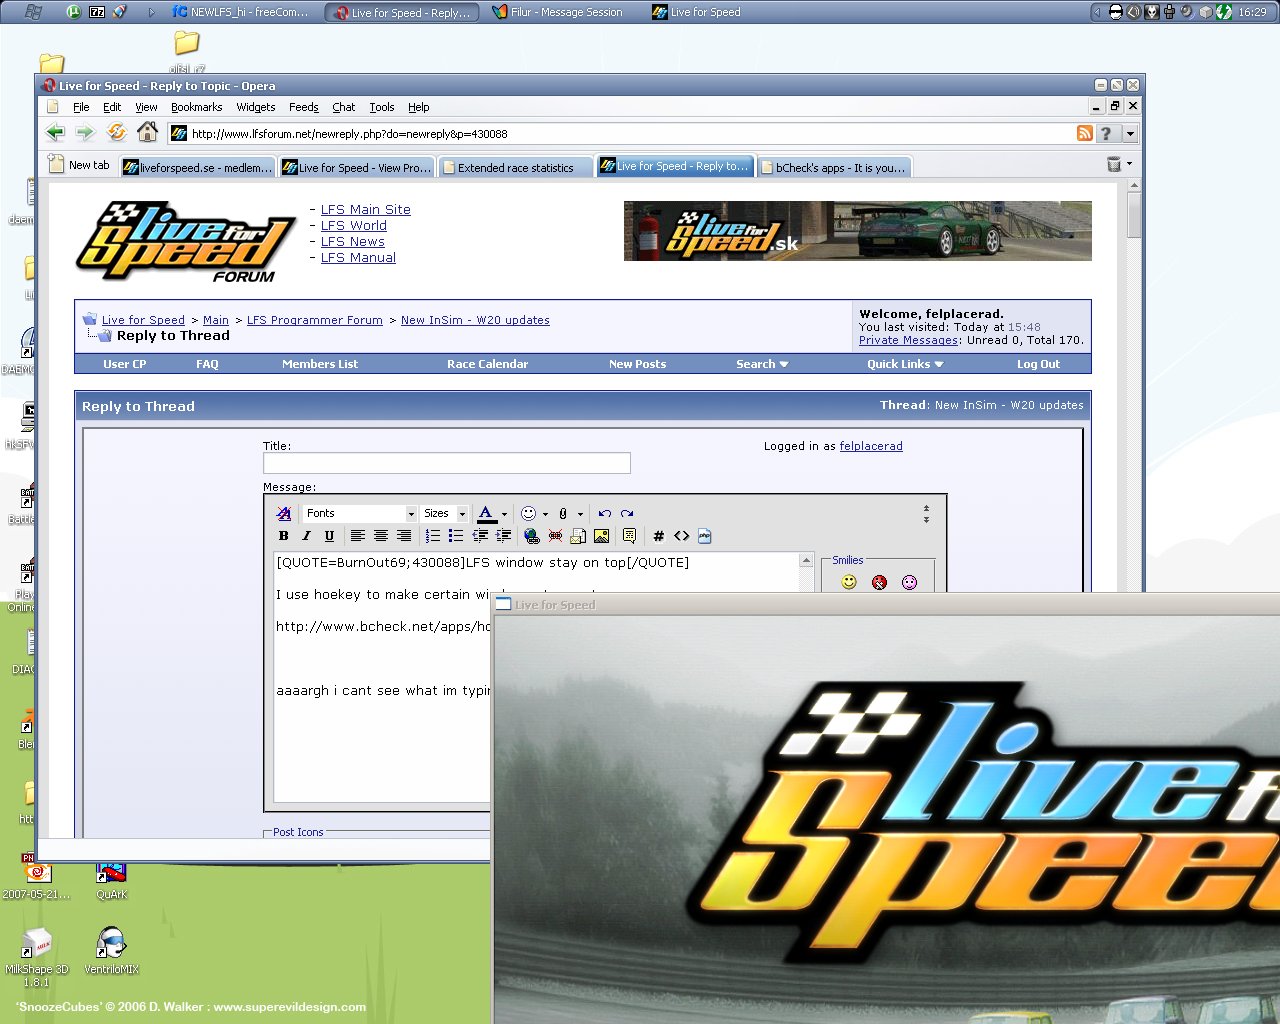
Task: Switch to the Extended race statistics tab
Action: pyautogui.click(x=516, y=167)
